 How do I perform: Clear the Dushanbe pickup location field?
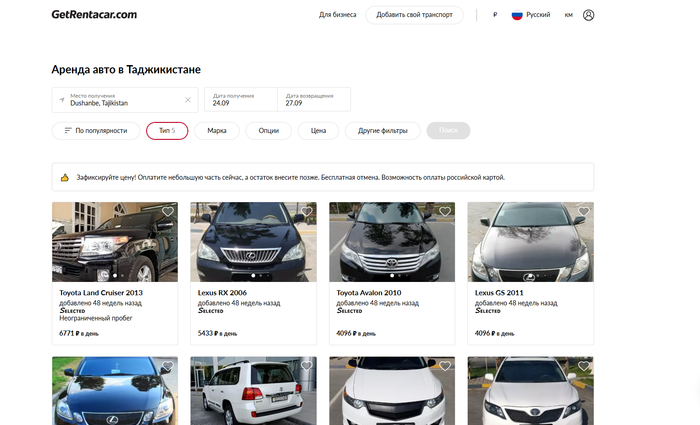[187, 99]
